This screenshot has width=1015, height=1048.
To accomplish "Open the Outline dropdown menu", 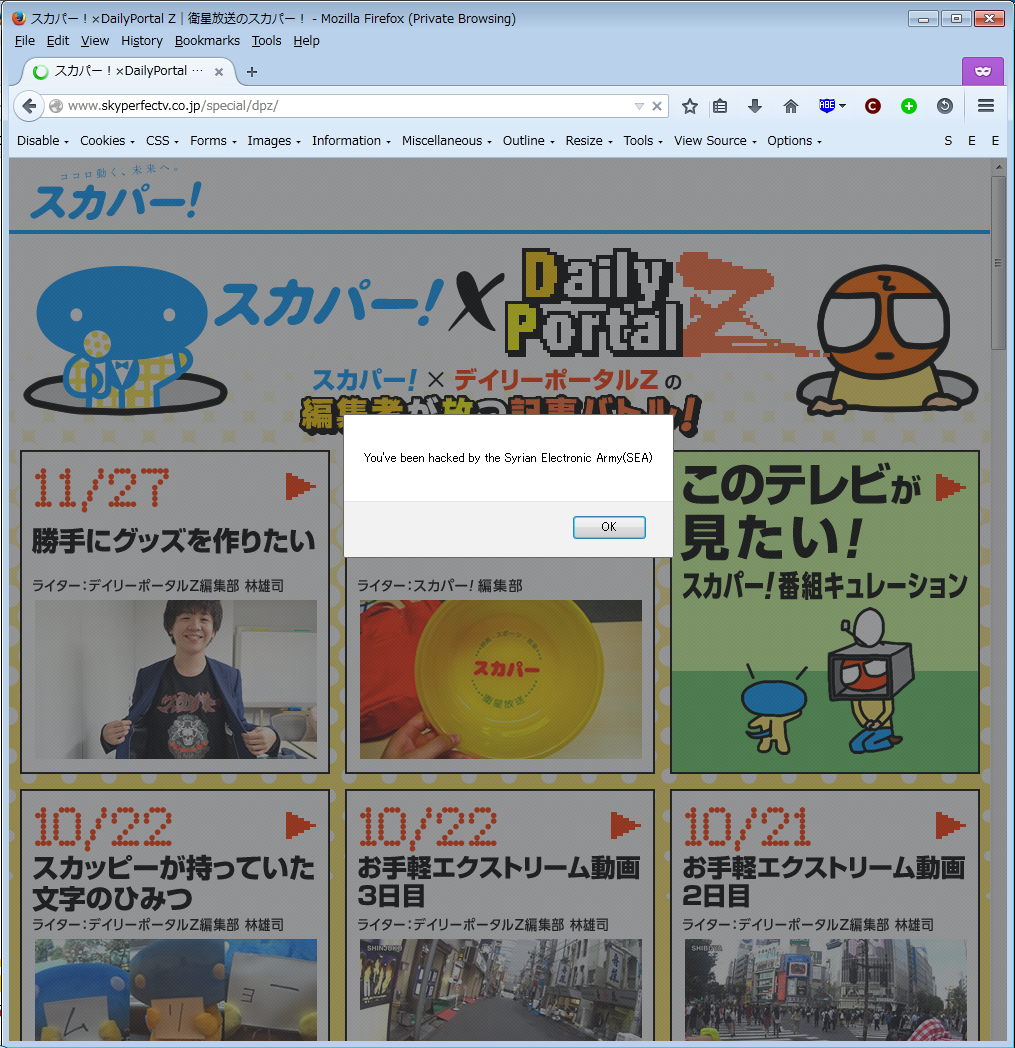I will [x=529, y=141].
